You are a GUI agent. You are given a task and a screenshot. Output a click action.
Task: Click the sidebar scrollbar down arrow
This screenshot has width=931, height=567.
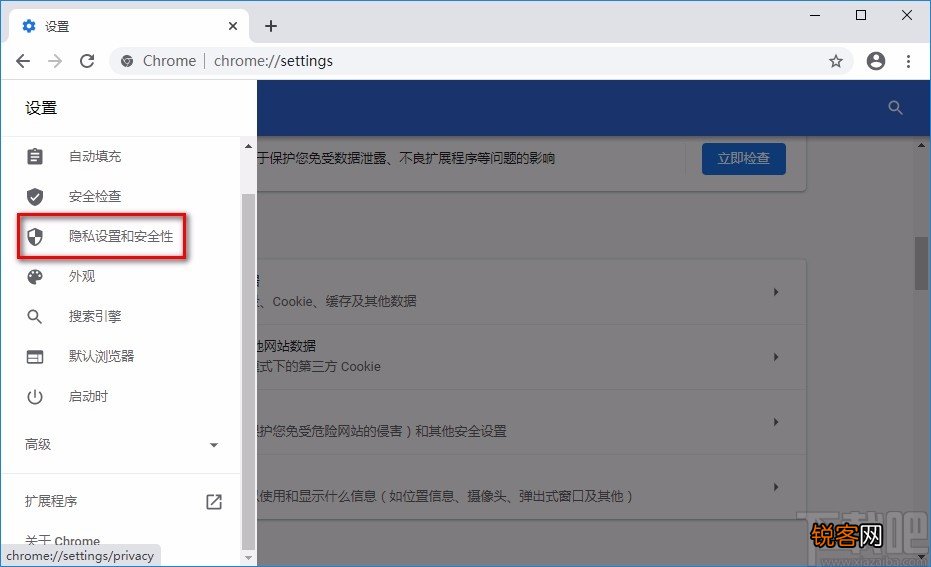pyautogui.click(x=248, y=558)
